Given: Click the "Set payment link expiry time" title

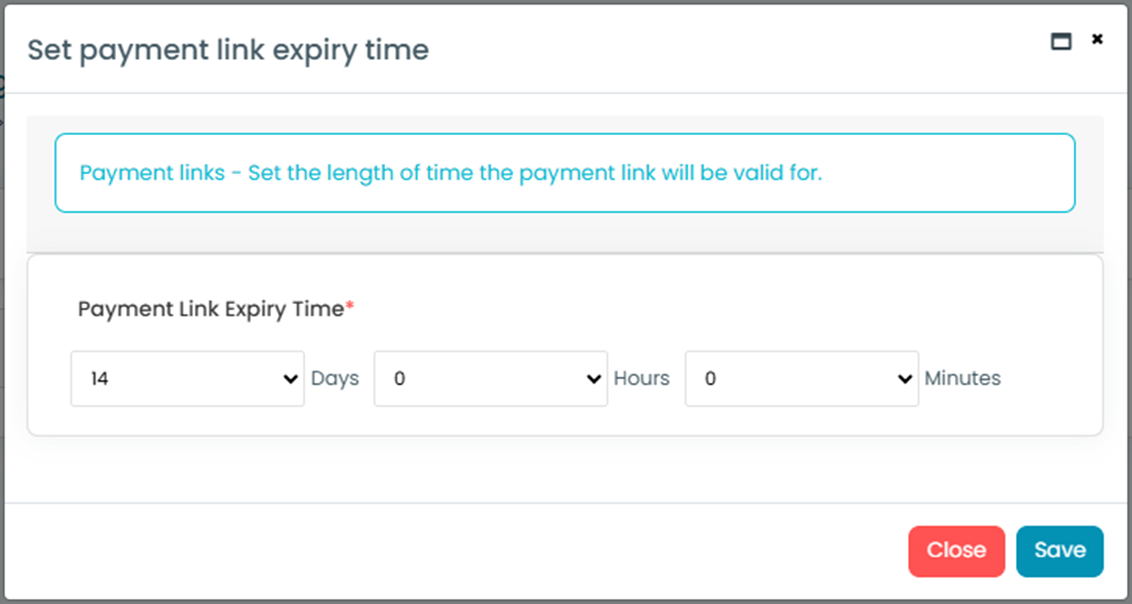Looking at the screenshot, I should click(228, 50).
